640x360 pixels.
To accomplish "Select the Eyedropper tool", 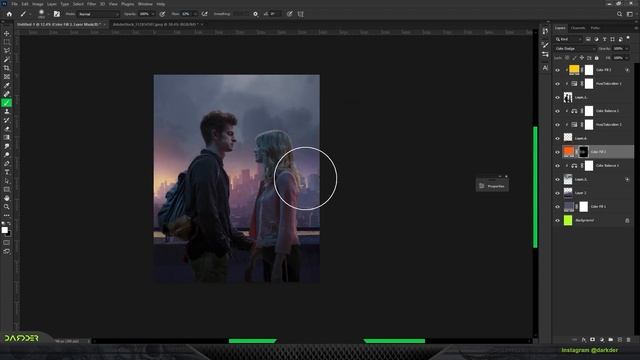I will 7,85.
